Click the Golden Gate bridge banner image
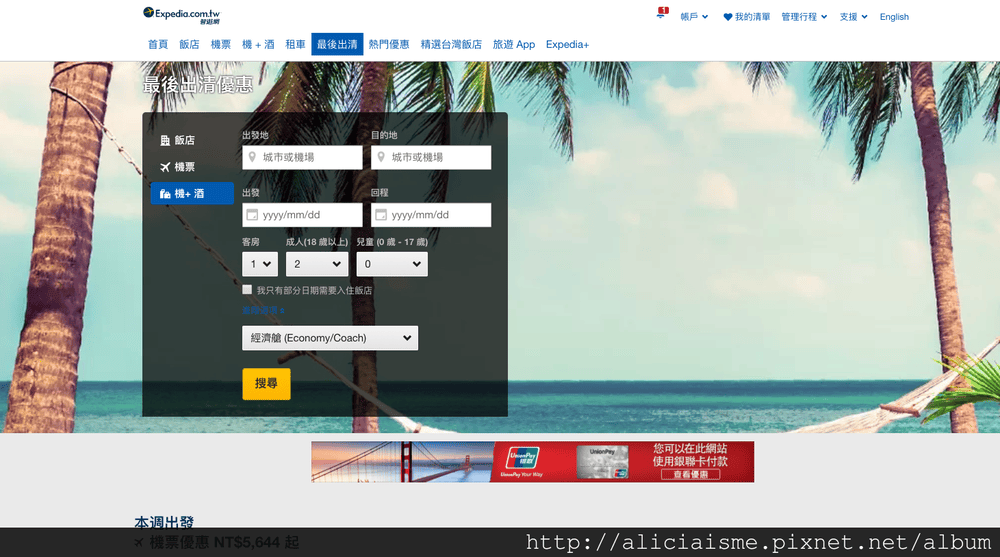This screenshot has width=1000, height=557. click(x=402, y=462)
